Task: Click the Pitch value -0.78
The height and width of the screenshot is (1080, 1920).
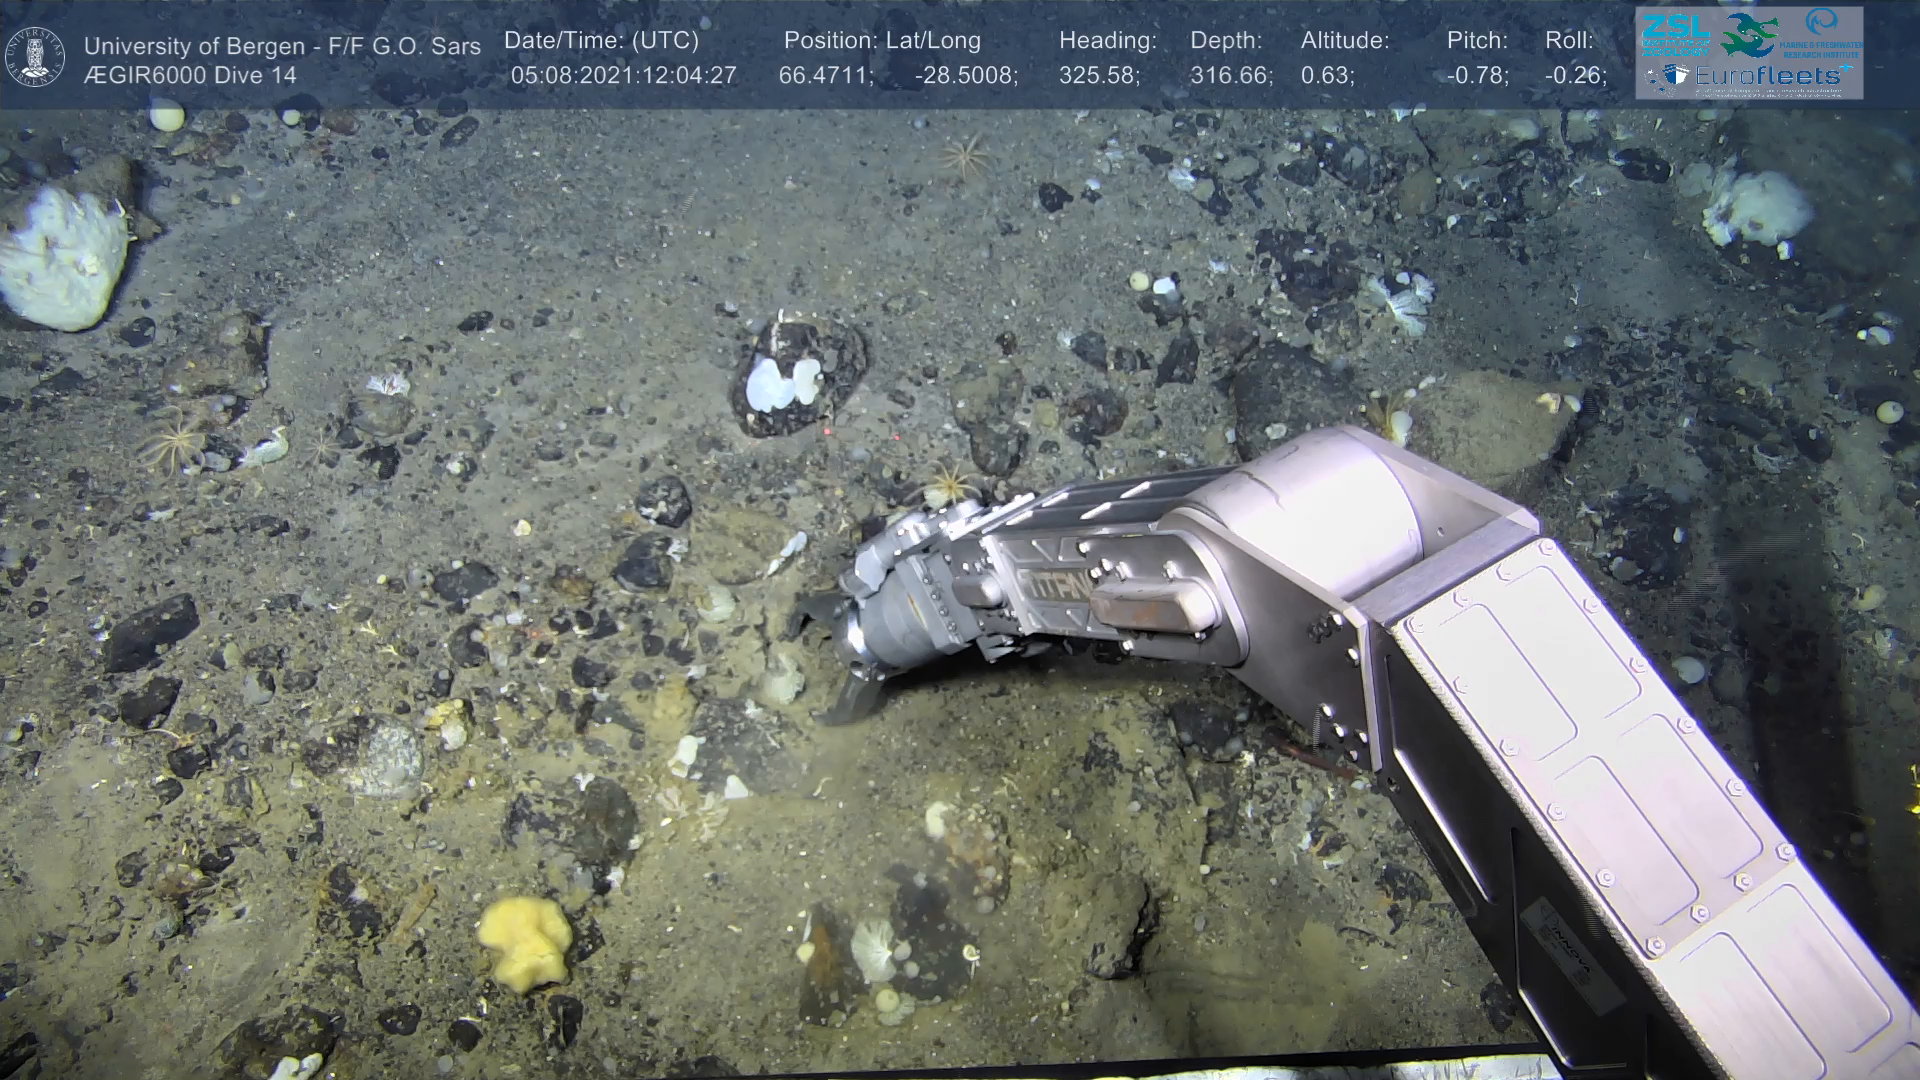Action: pyautogui.click(x=1477, y=76)
